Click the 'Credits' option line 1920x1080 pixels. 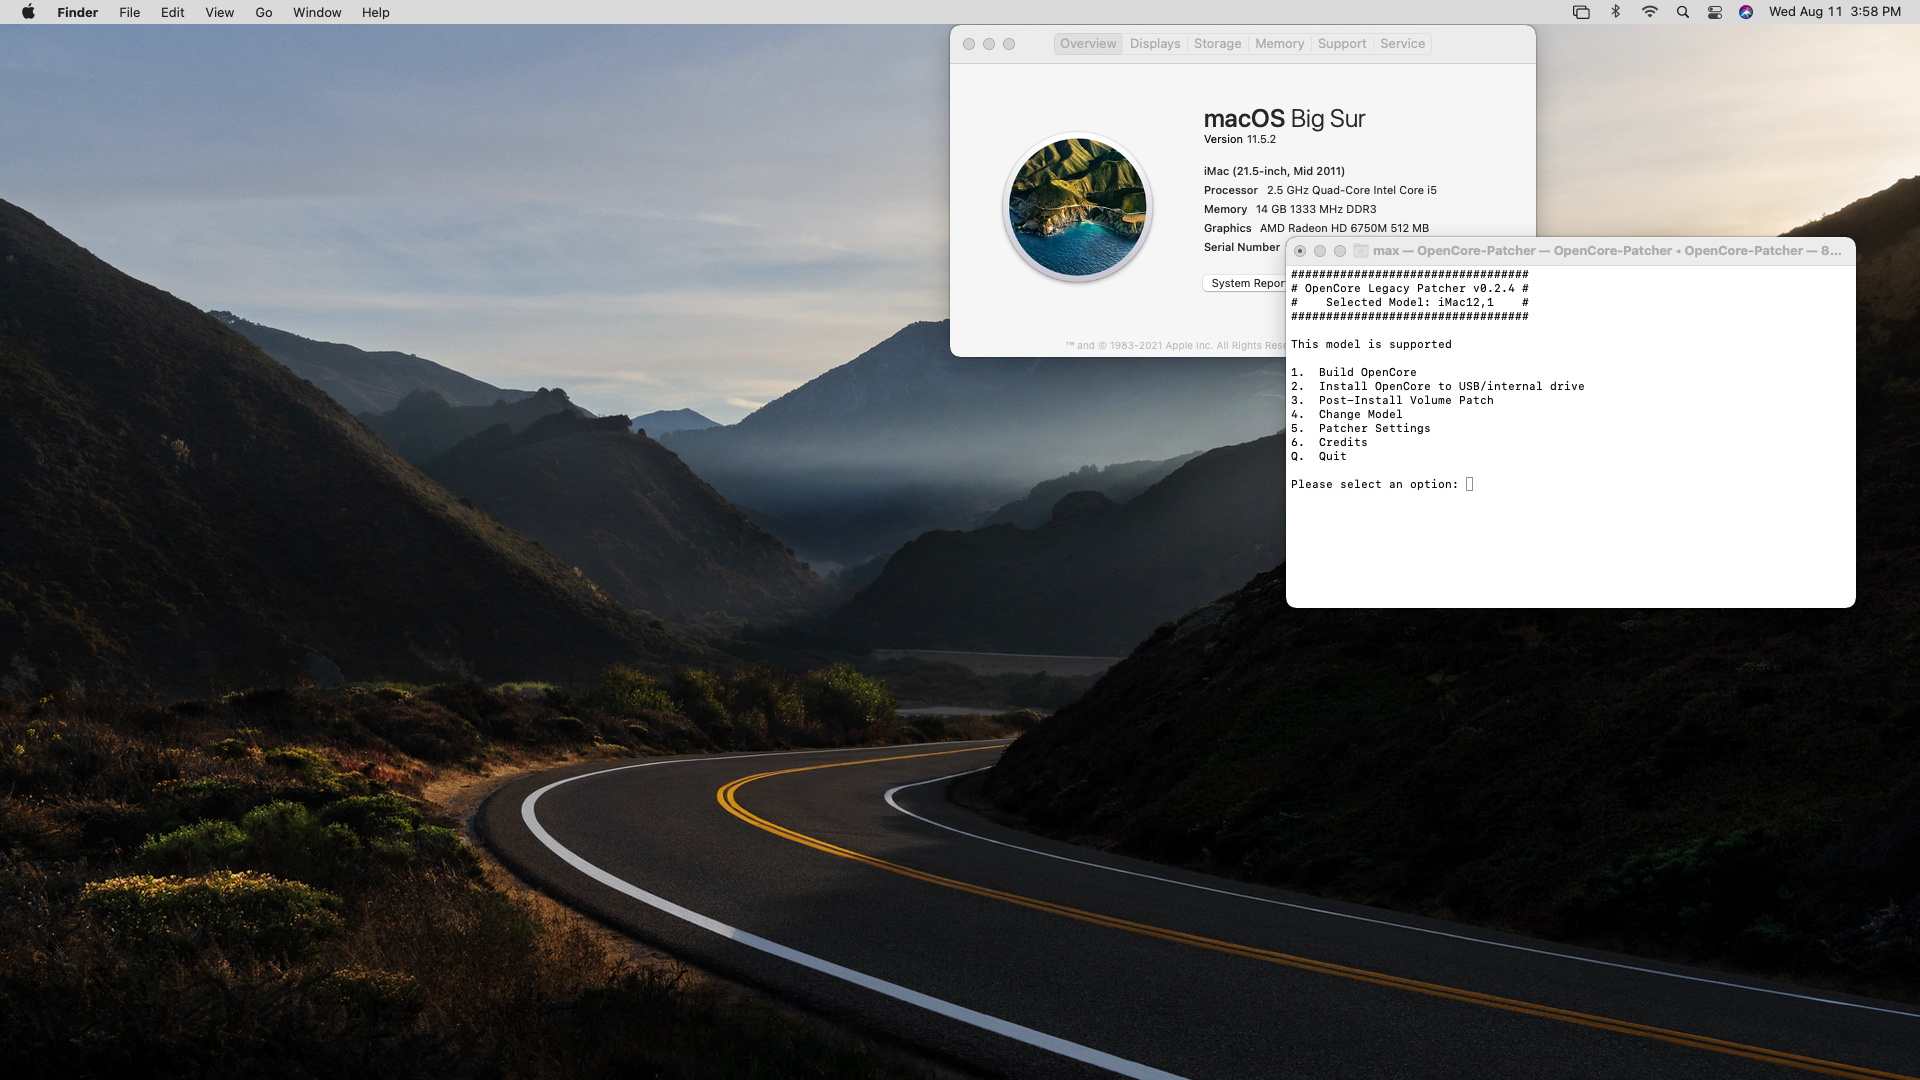tap(1329, 442)
